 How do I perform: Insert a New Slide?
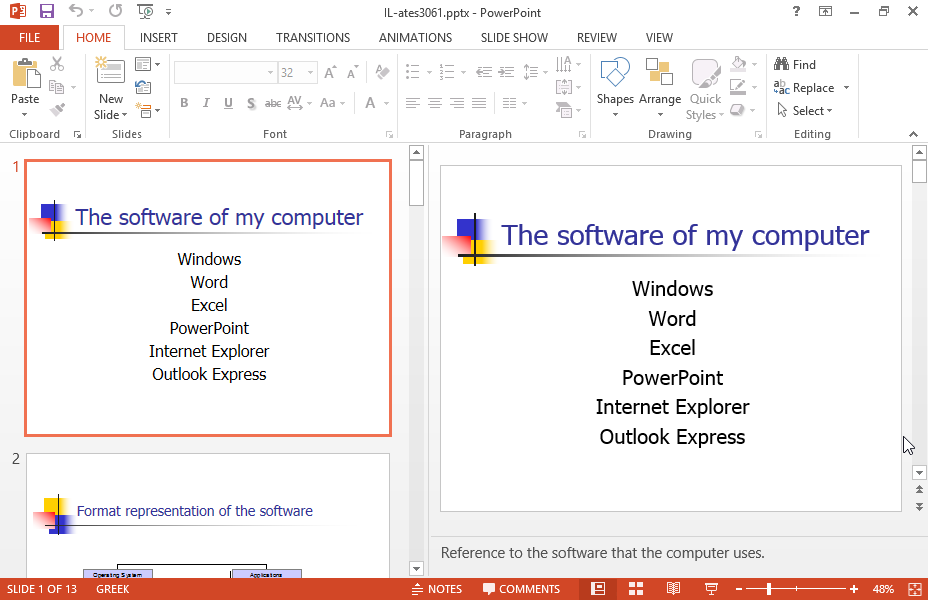[x=111, y=88]
